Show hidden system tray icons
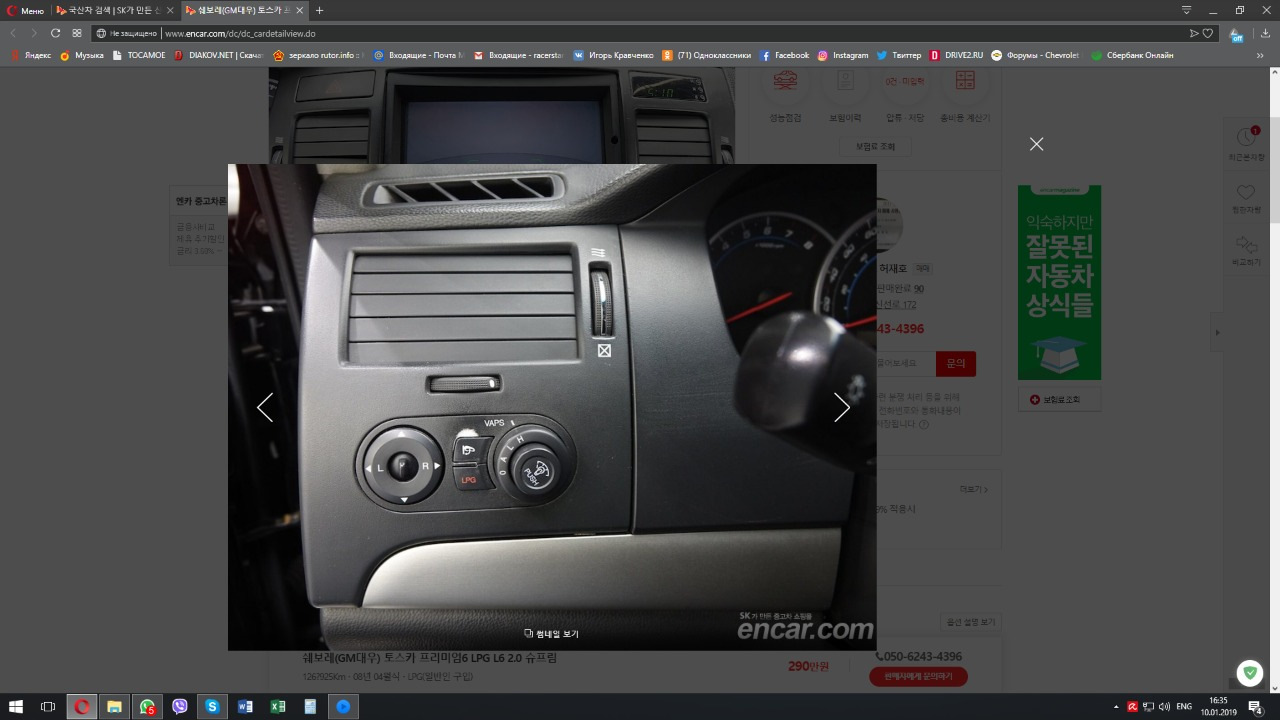Viewport: 1280px width, 720px height. [x=1118, y=706]
